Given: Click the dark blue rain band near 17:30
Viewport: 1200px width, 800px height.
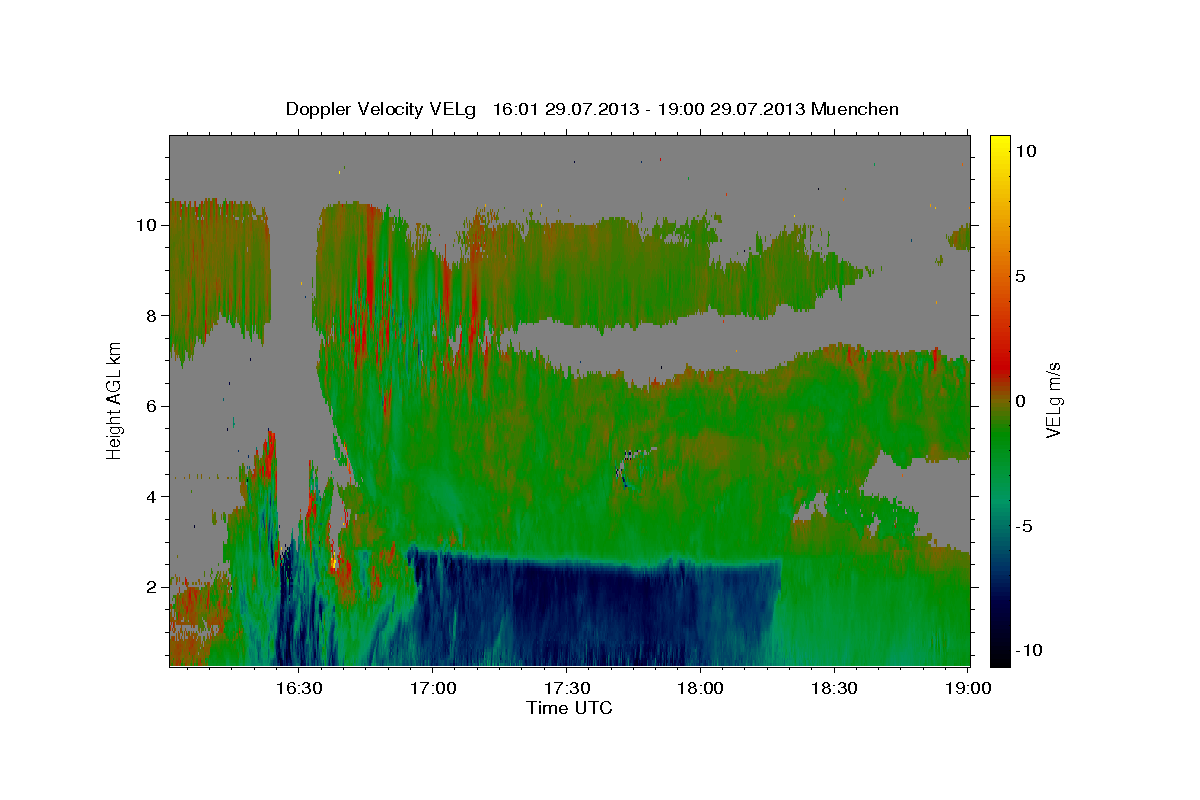Looking at the screenshot, I should pyautogui.click(x=566, y=610).
